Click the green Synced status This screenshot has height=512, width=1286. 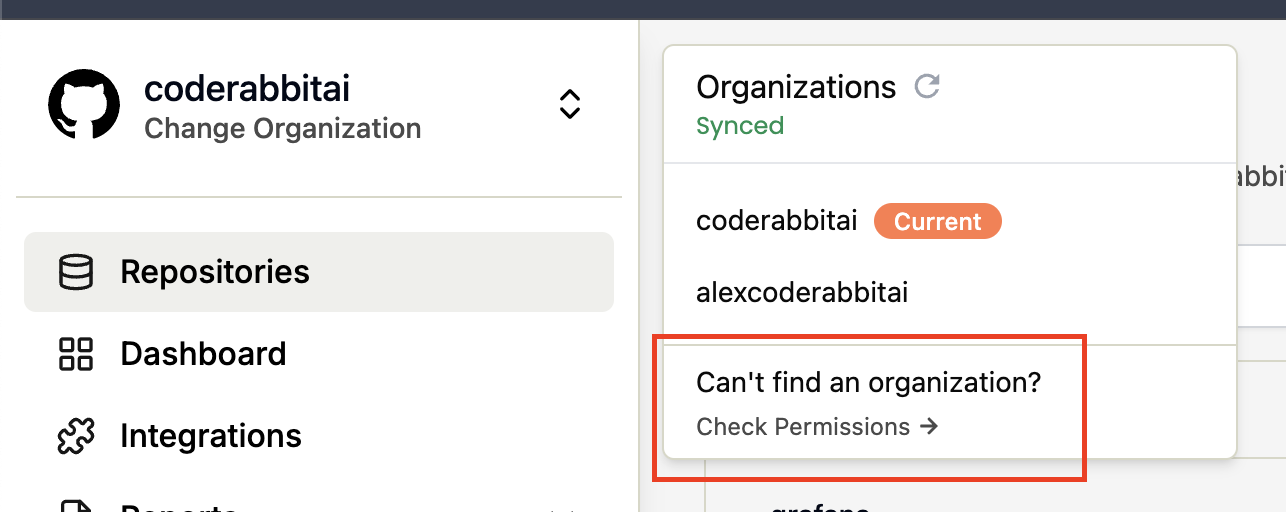click(x=740, y=126)
